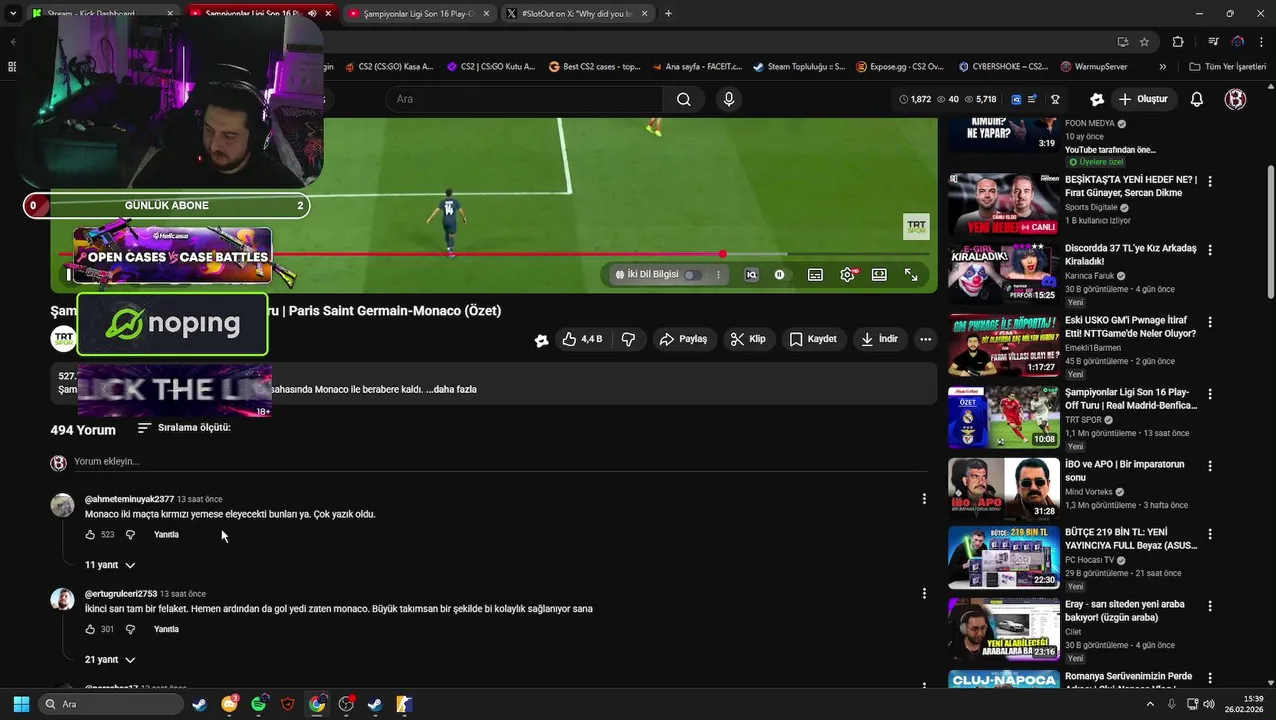Toggle the İki Dil Bilgisi switch
This screenshot has width=1276, height=720.
[691, 274]
